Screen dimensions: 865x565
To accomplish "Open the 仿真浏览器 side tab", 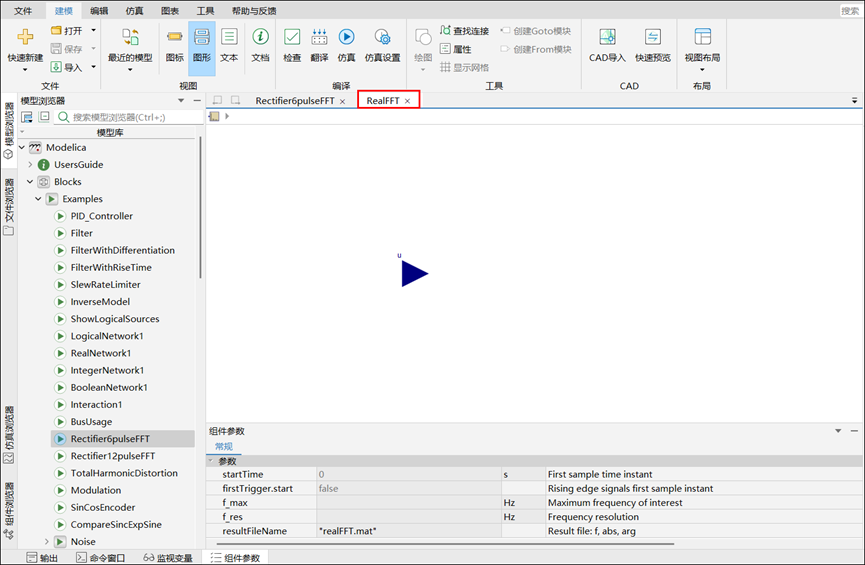I will pyautogui.click(x=9, y=435).
